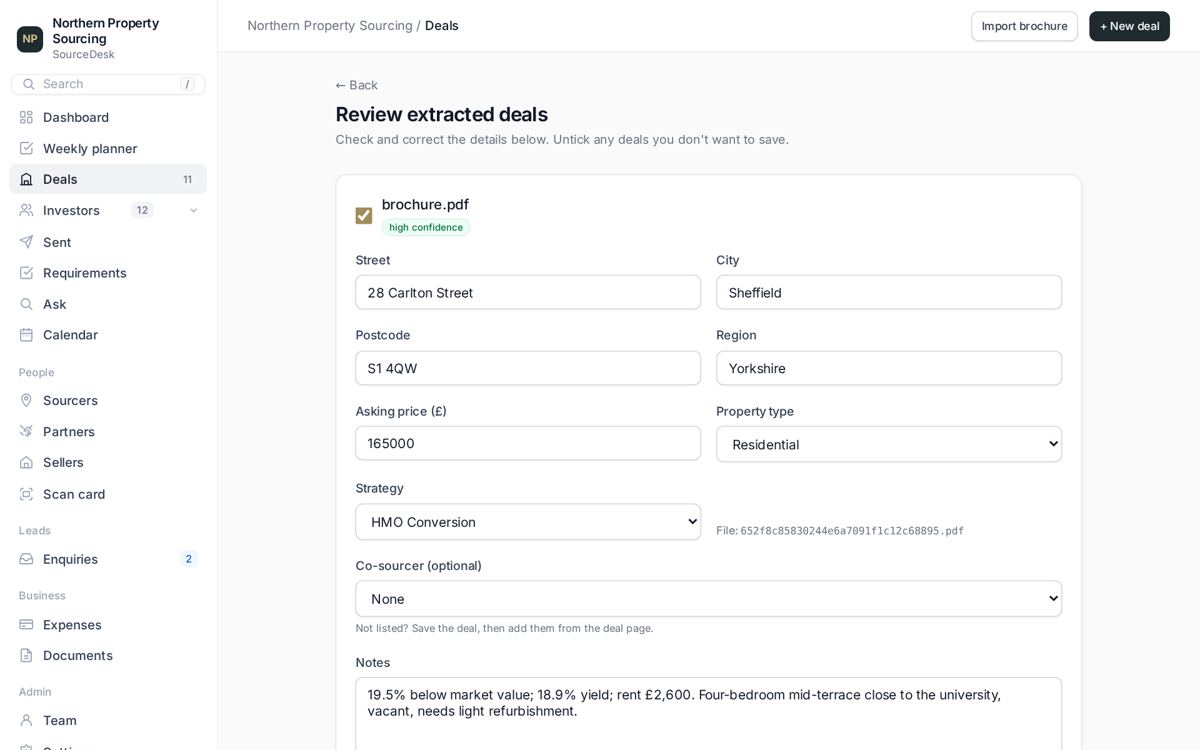The image size is (1200, 750).
Task: Click into the Notes text area
Action: (709, 714)
